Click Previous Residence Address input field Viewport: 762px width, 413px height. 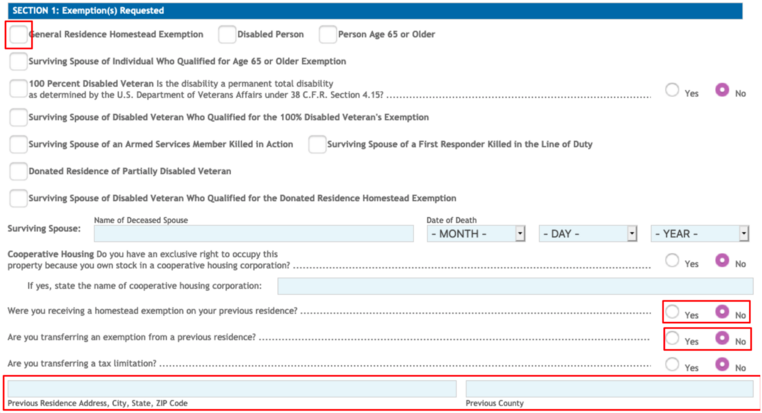(x=232, y=389)
